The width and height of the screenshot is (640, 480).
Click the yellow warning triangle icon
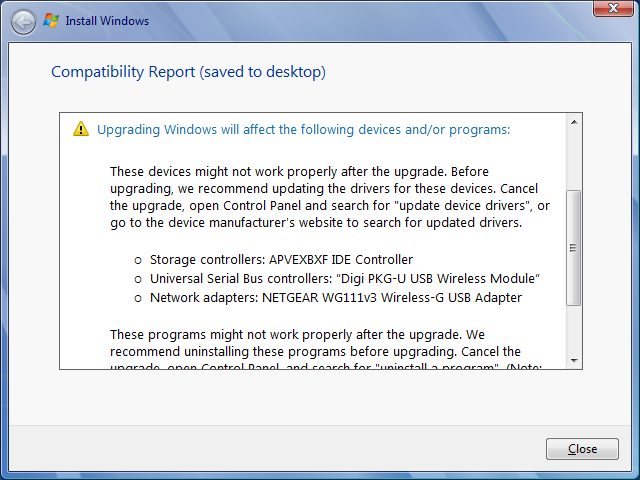[81, 129]
